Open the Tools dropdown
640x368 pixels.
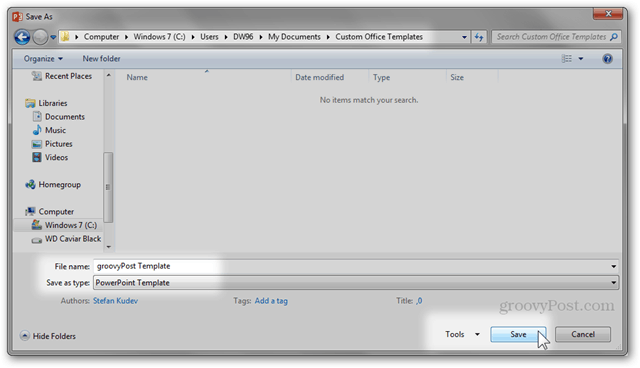pos(462,335)
